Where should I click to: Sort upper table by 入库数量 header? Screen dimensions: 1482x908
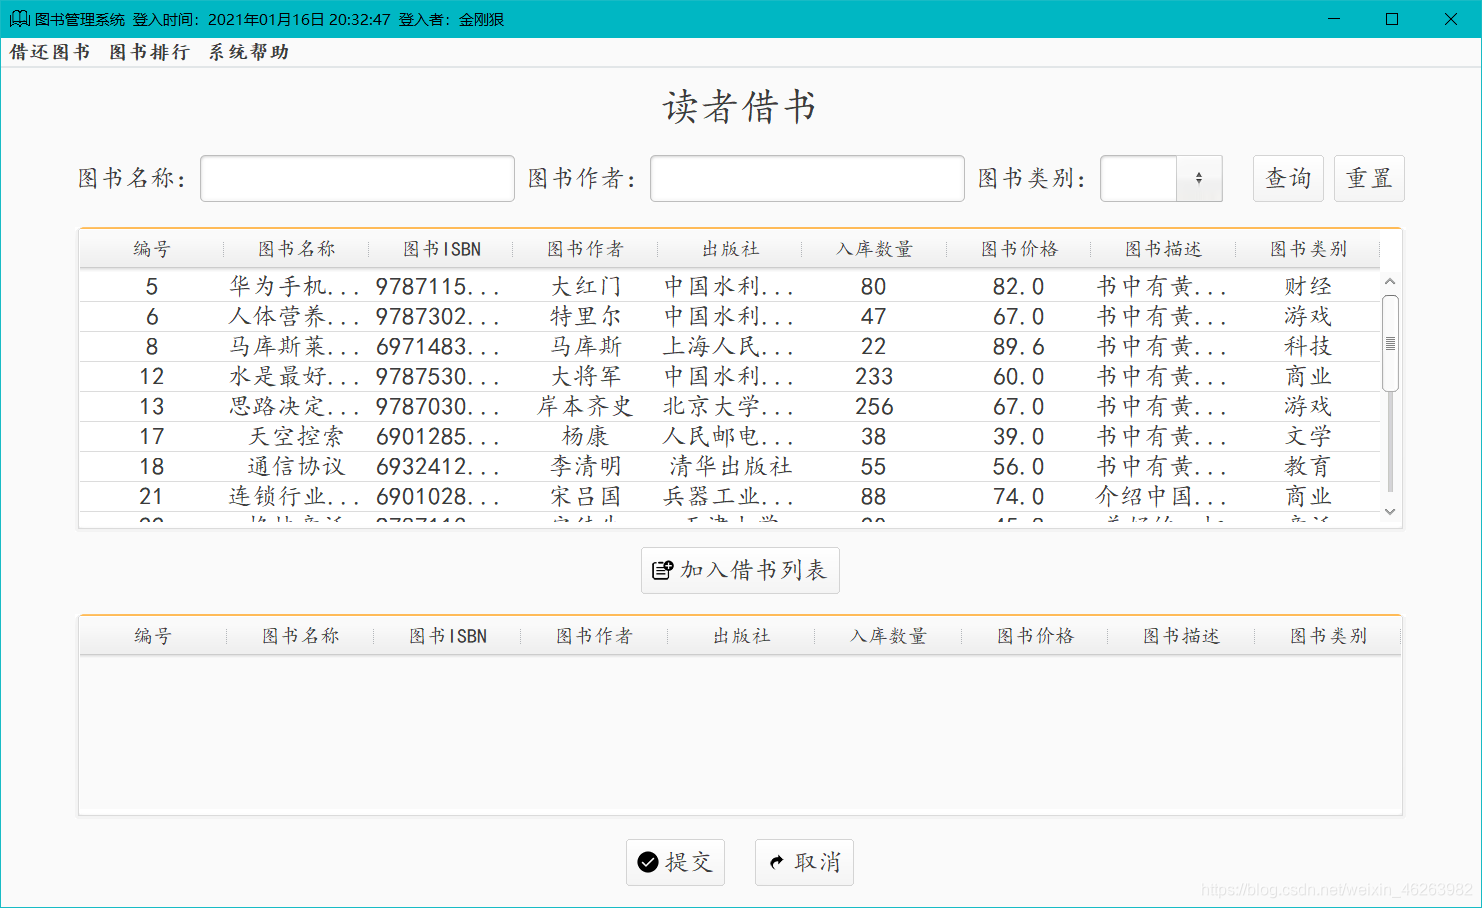[874, 249]
